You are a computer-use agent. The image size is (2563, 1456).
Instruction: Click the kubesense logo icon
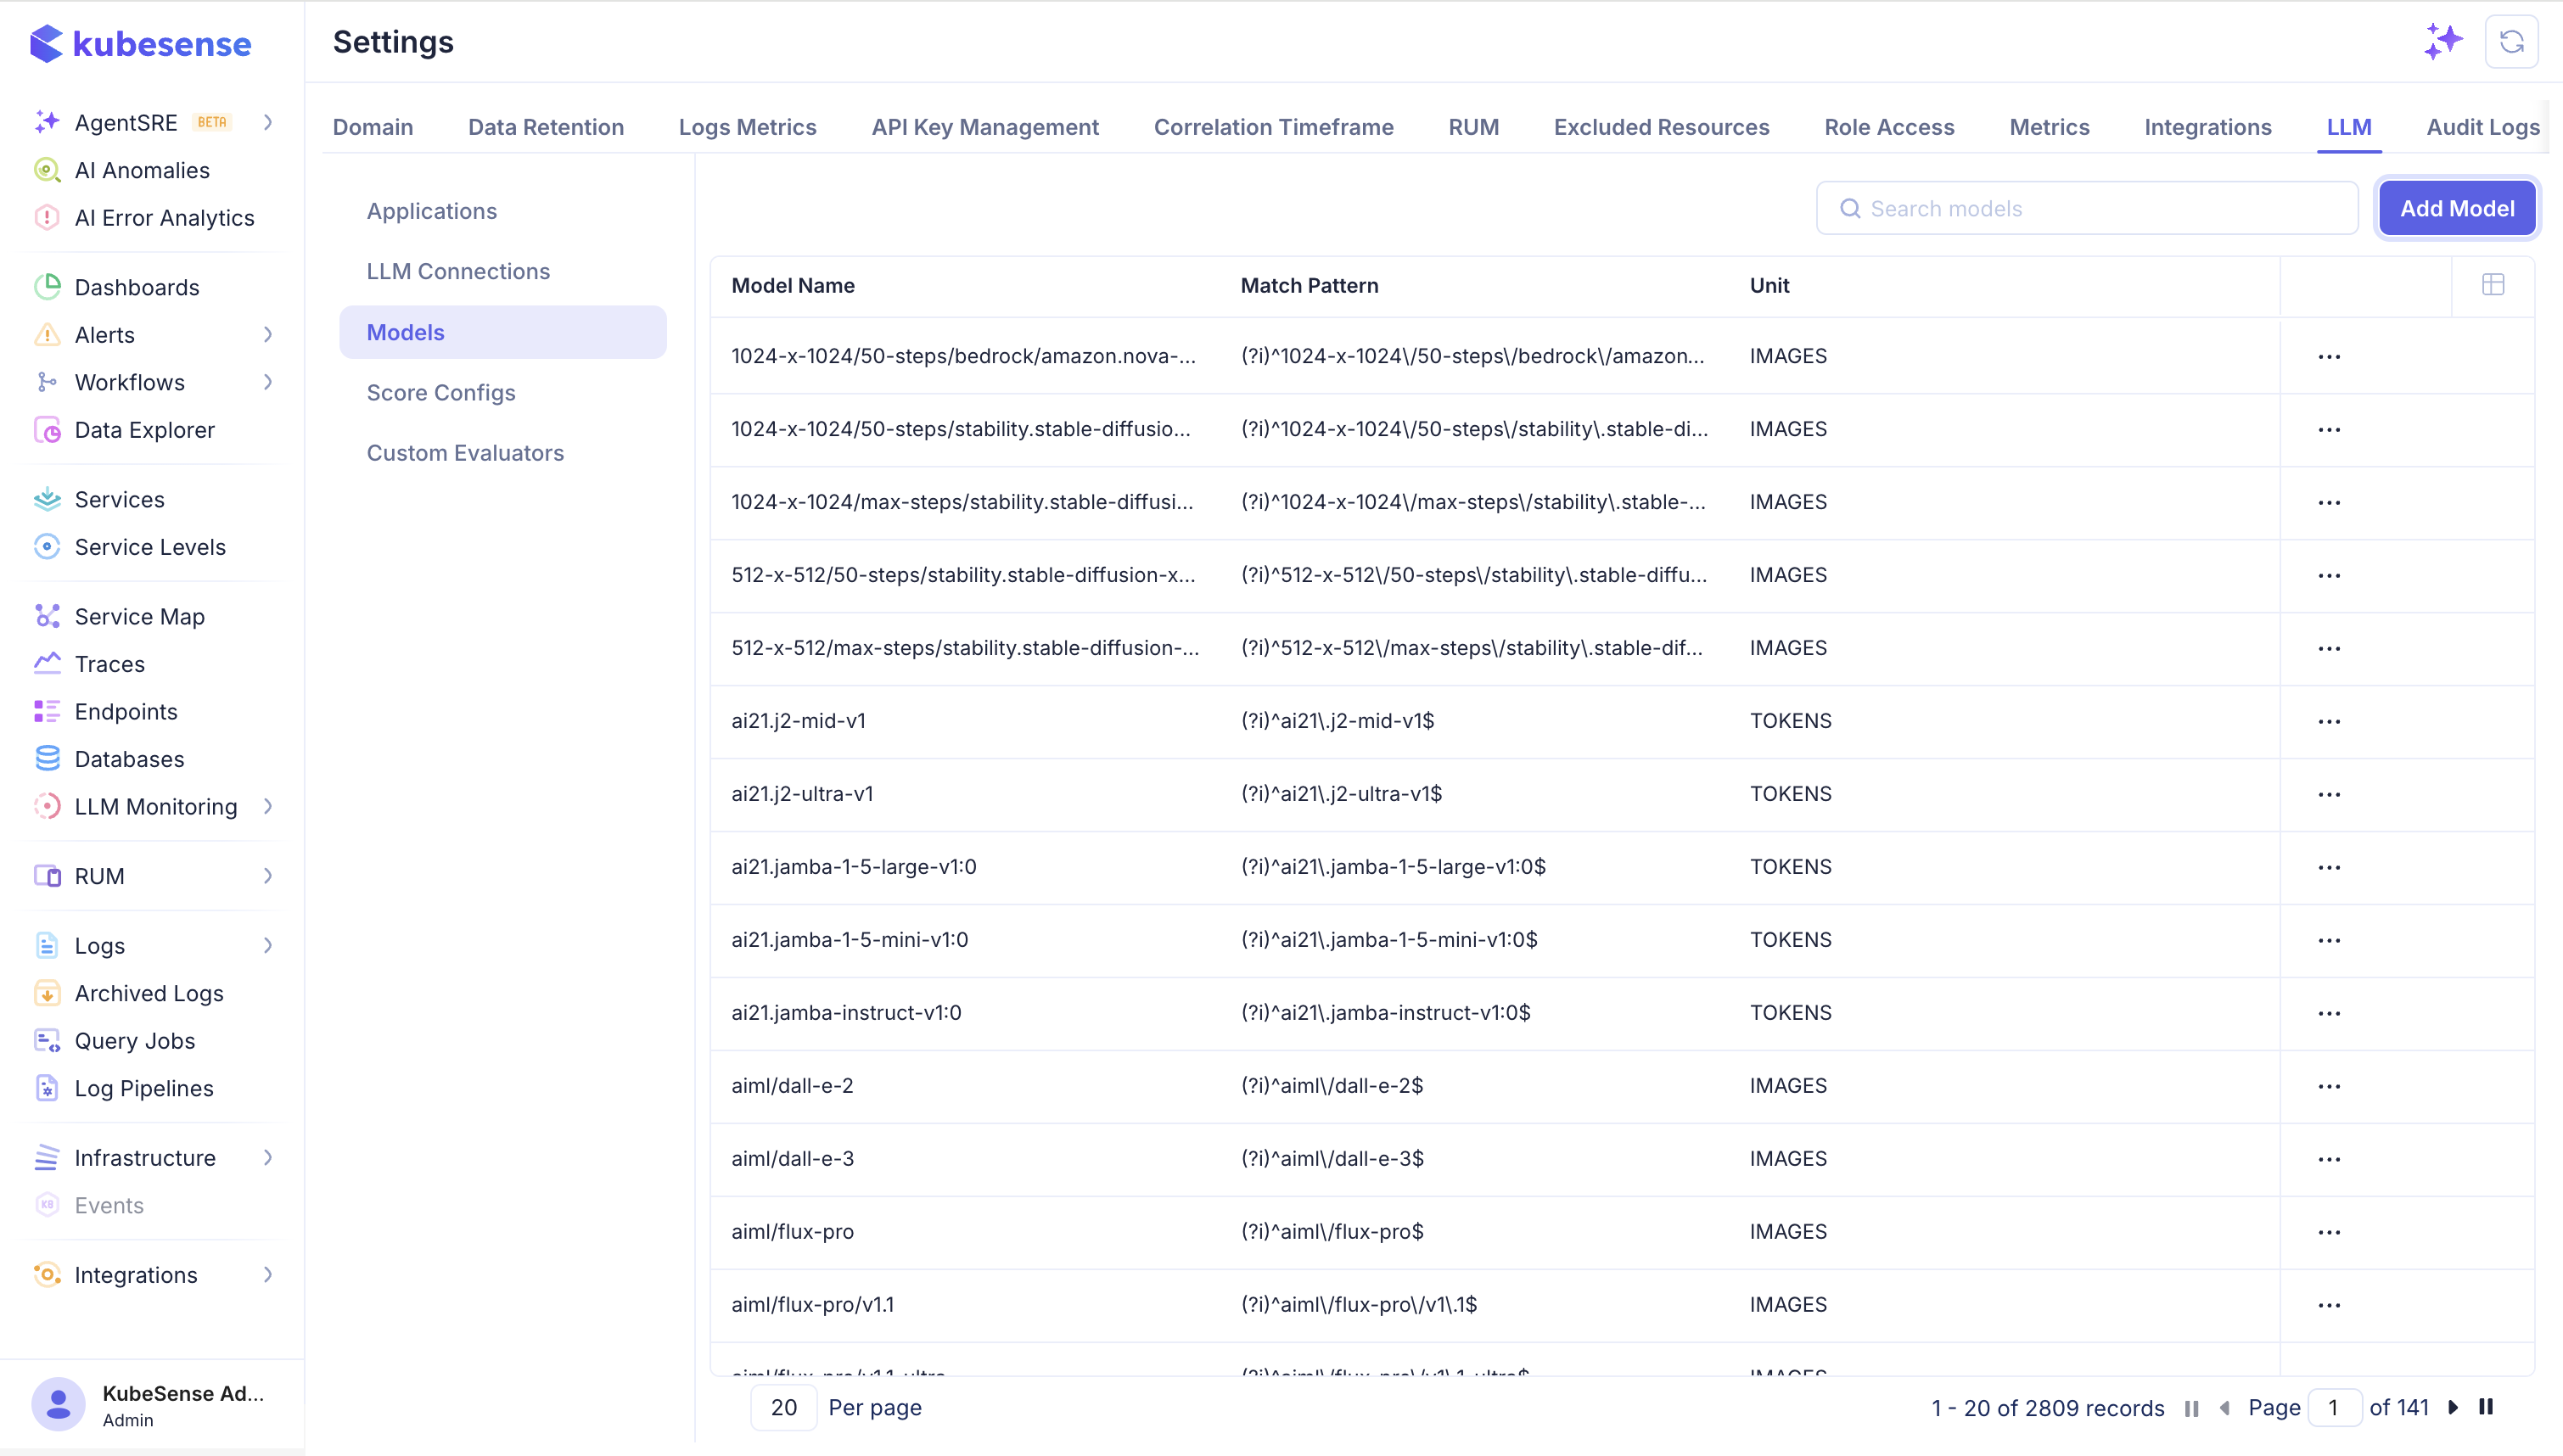point(46,43)
